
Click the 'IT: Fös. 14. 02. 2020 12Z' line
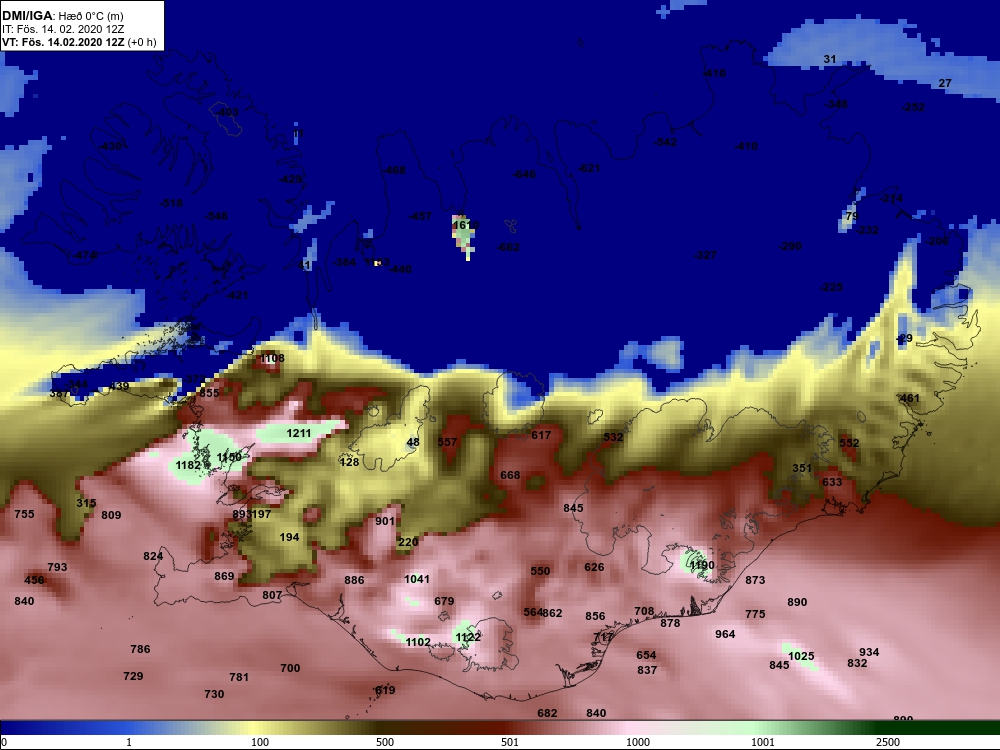[x=62, y=29]
